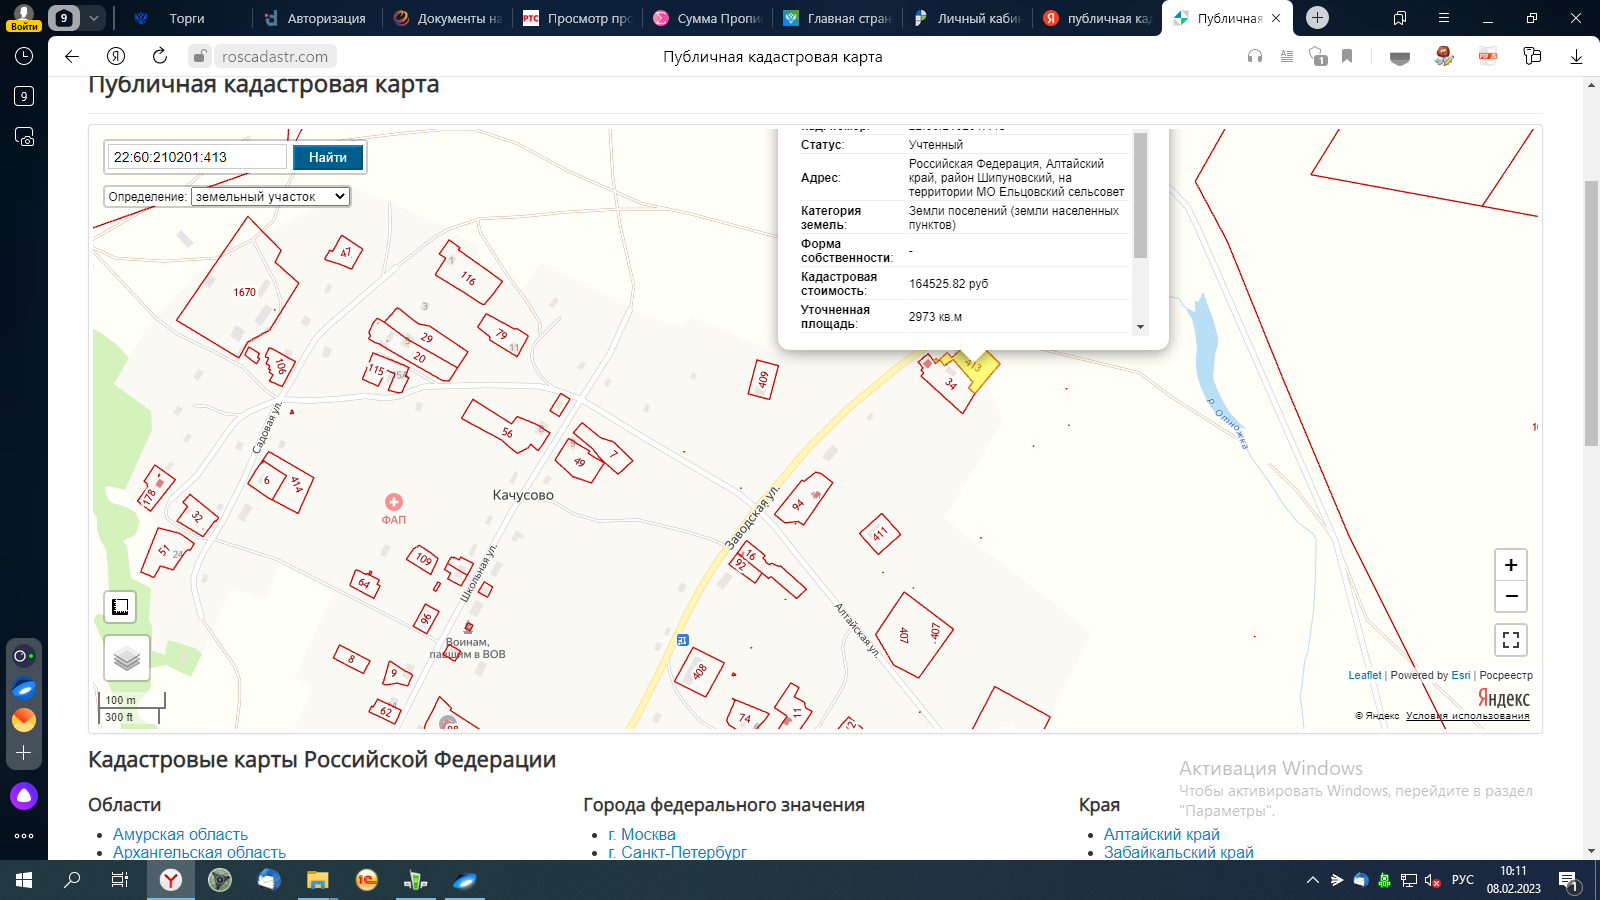The height and width of the screenshot is (900, 1600).
Task: Enable reader mode icon
Action: pos(1287,57)
